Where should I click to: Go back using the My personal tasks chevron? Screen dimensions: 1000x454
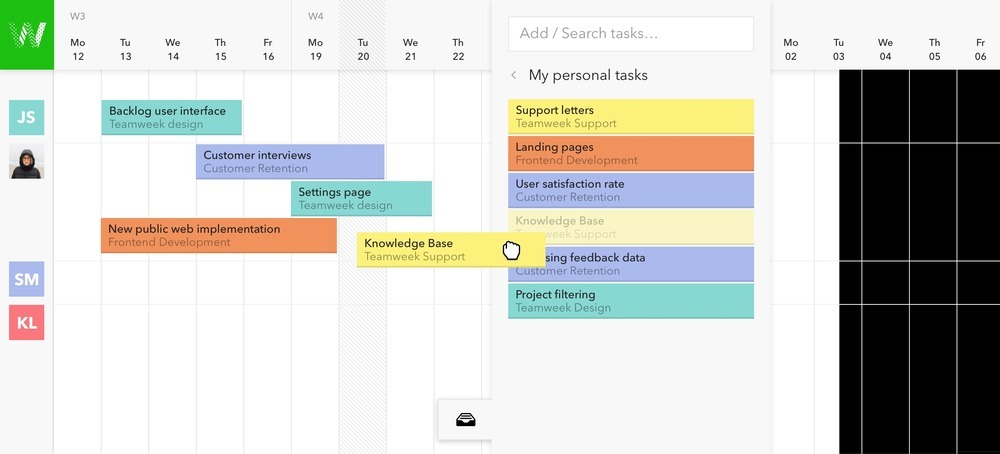[x=513, y=75]
